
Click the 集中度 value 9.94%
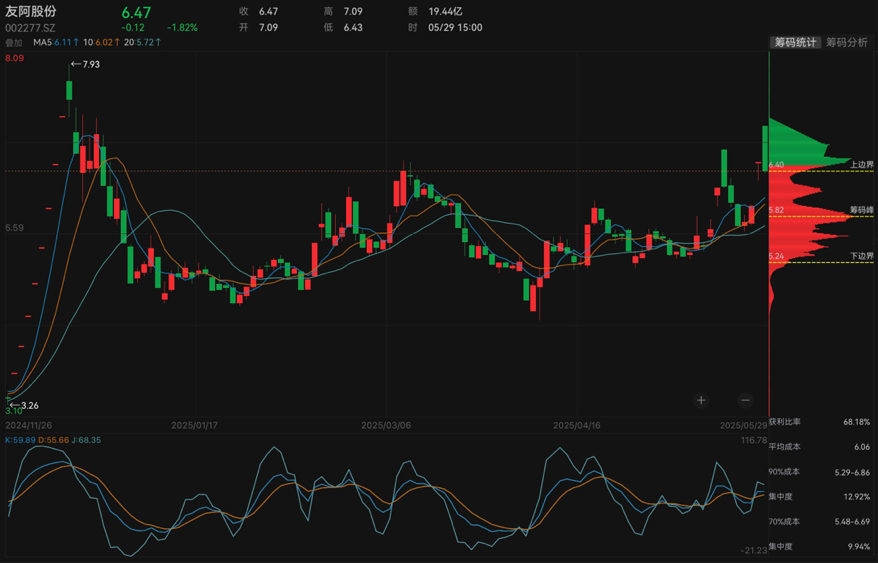(859, 546)
